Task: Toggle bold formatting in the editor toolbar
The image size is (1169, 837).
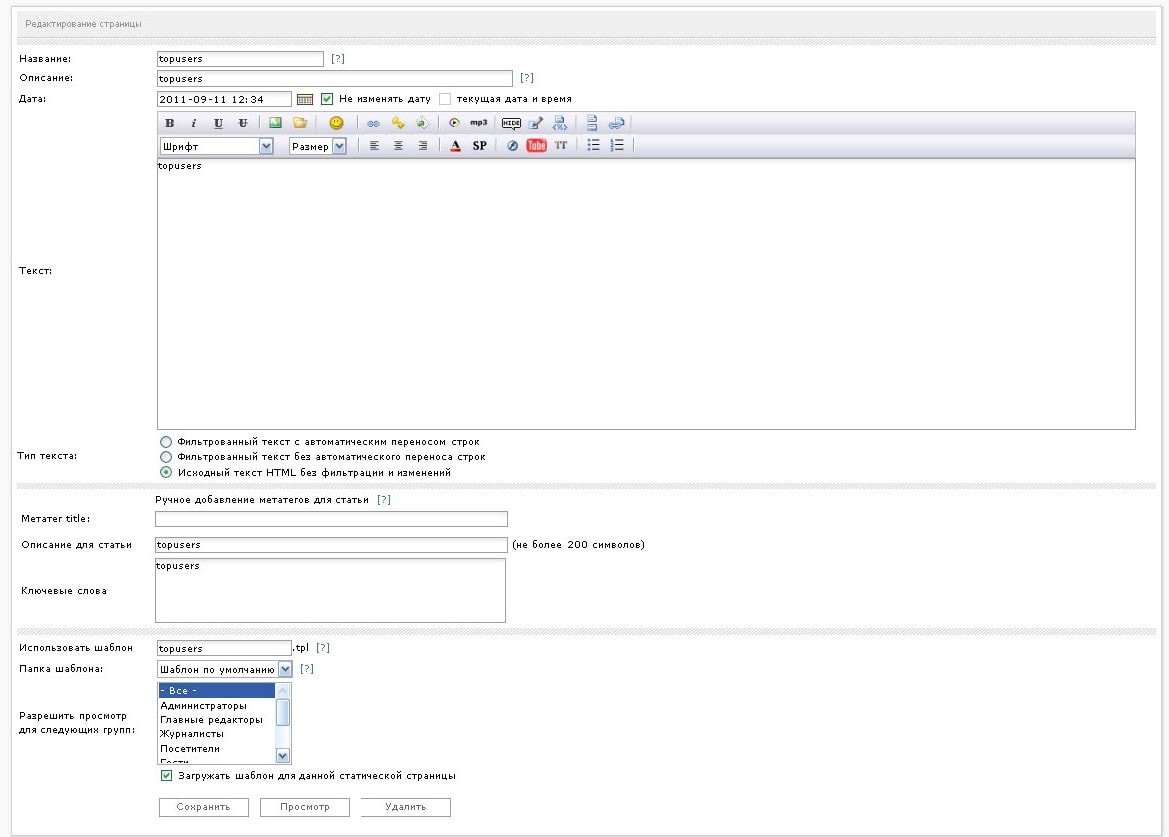Action: (169, 123)
